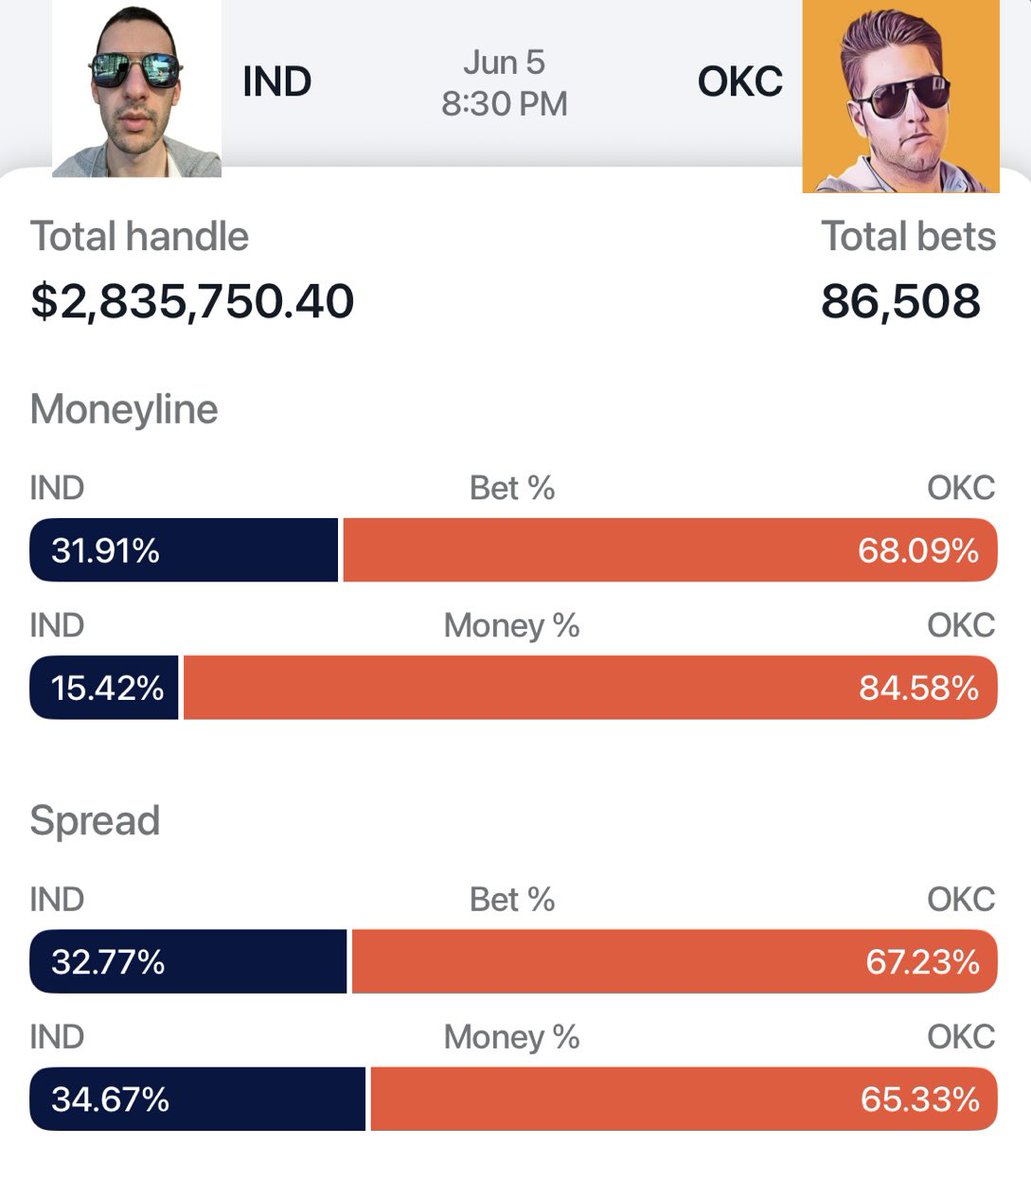Click the Total handle amount $2,835,750.40
The width and height of the screenshot is (1031, 1200).
pos(192,301)
